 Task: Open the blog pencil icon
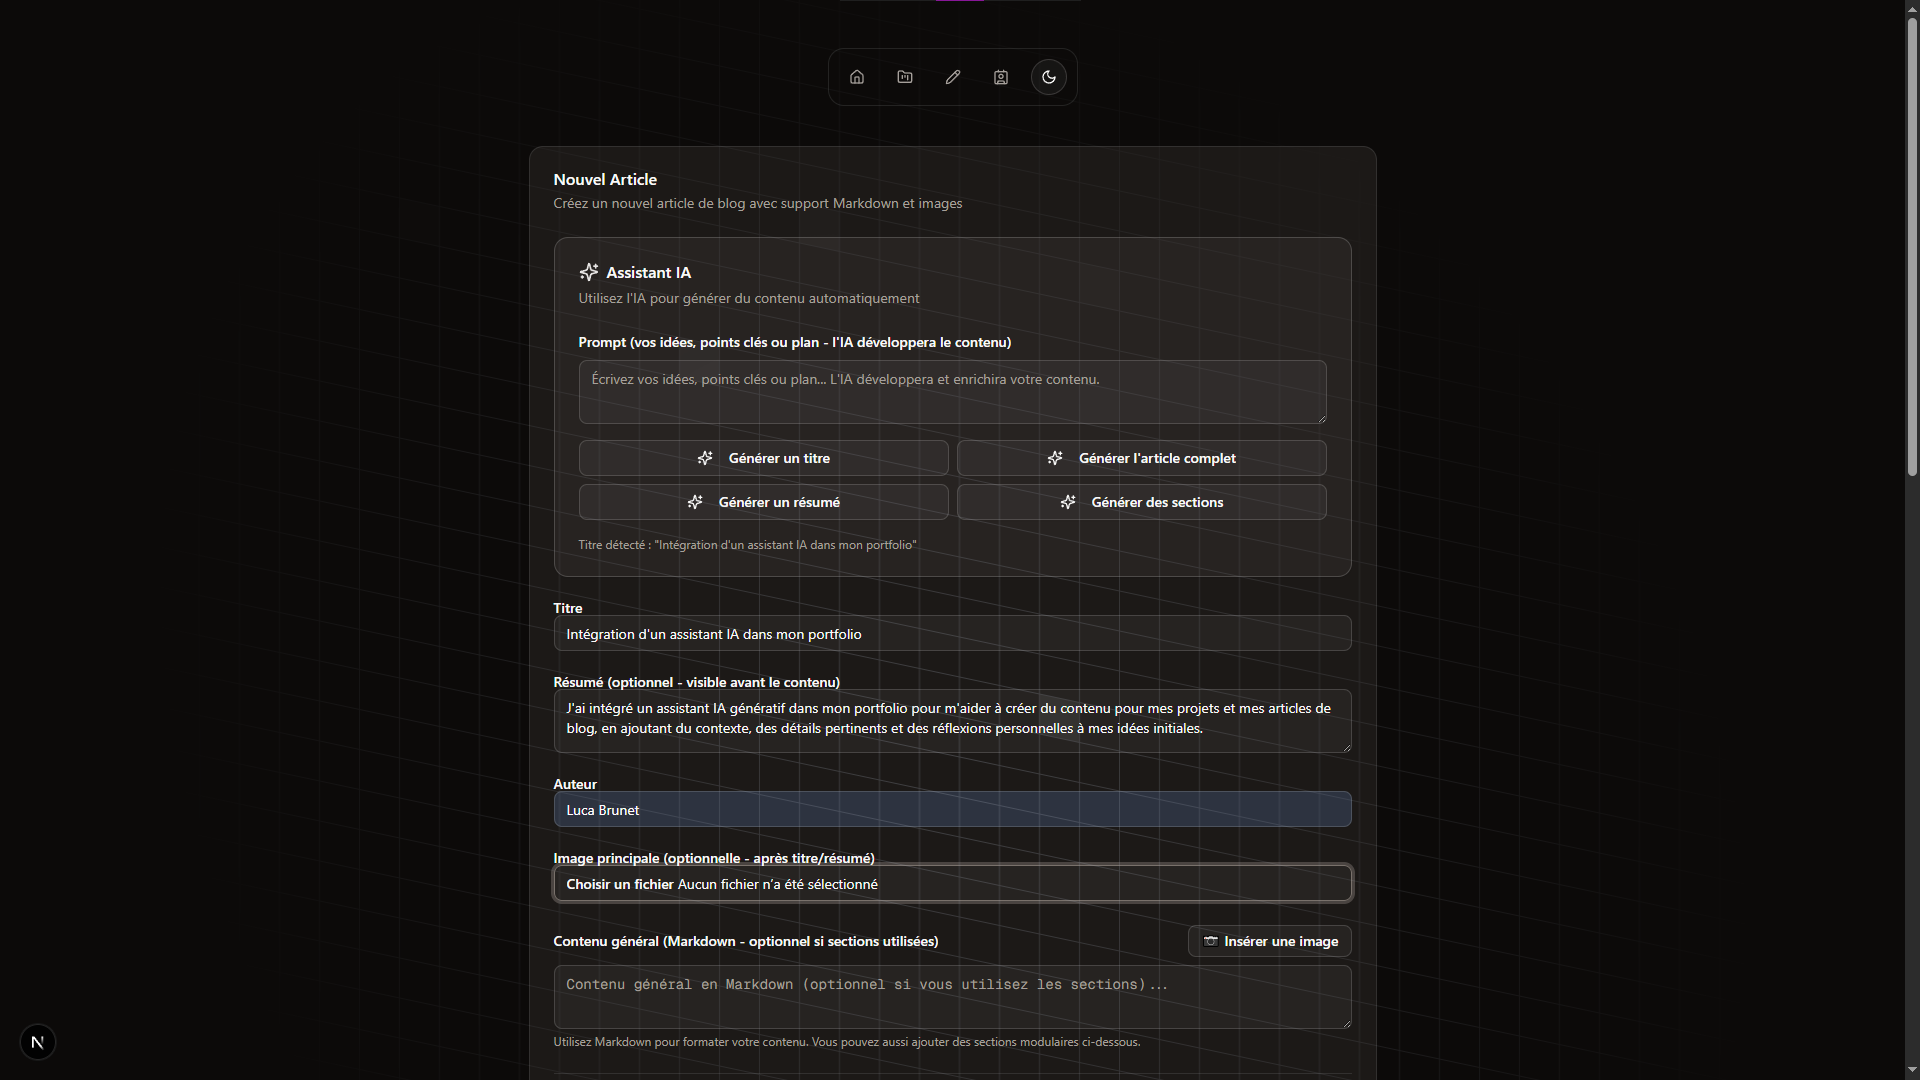(953, 77)
